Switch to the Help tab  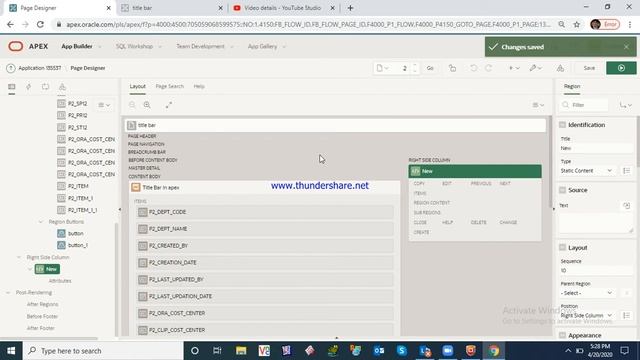click(199, 86)
